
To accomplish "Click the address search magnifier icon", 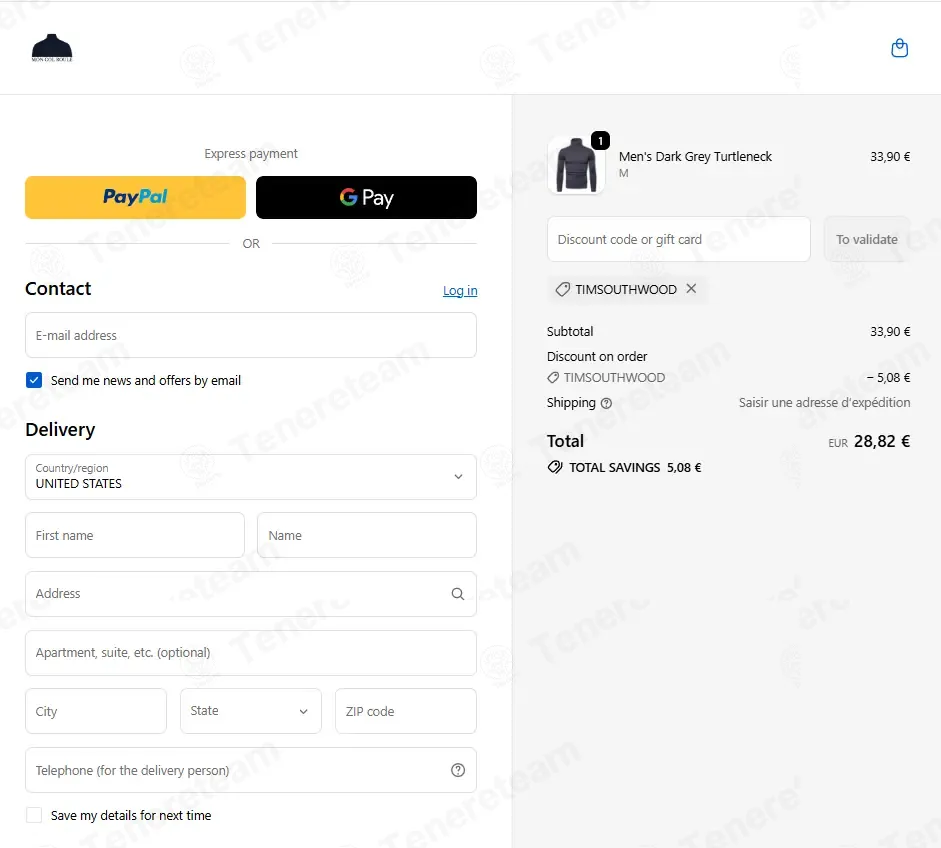I will [x=457, y=594].
